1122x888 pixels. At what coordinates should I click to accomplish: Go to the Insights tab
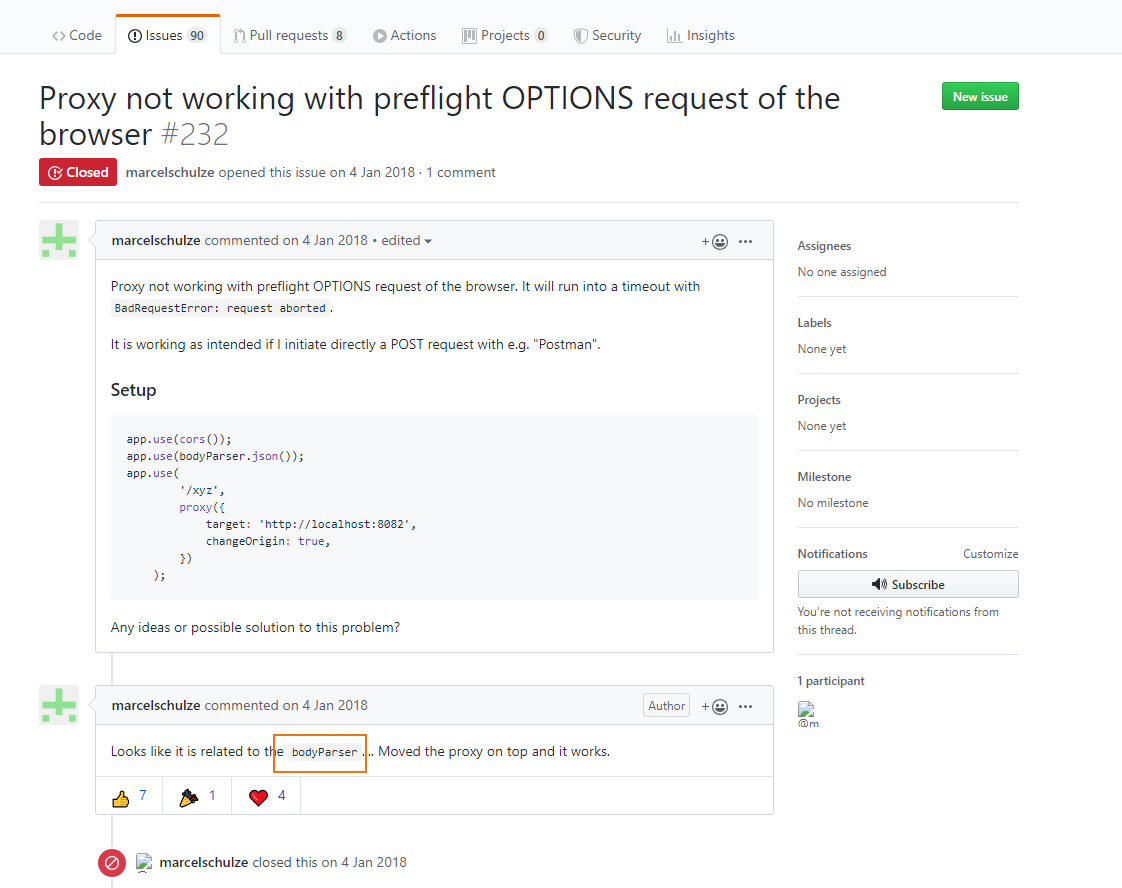[700, 35]
